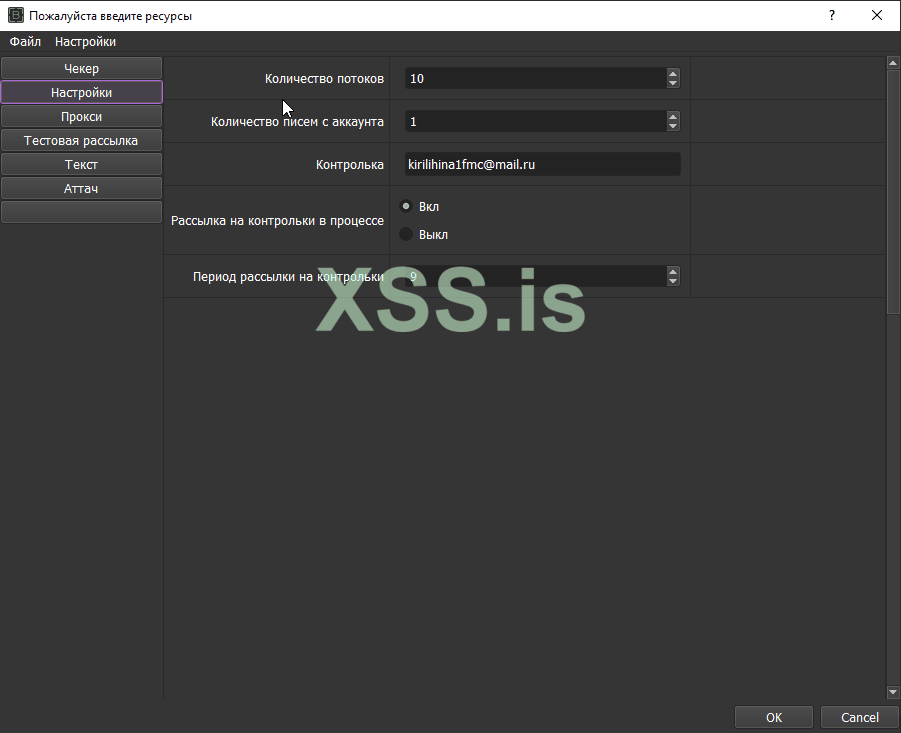Click the Контролька label text
Viewport: 901px width, 733px height.
349,165
